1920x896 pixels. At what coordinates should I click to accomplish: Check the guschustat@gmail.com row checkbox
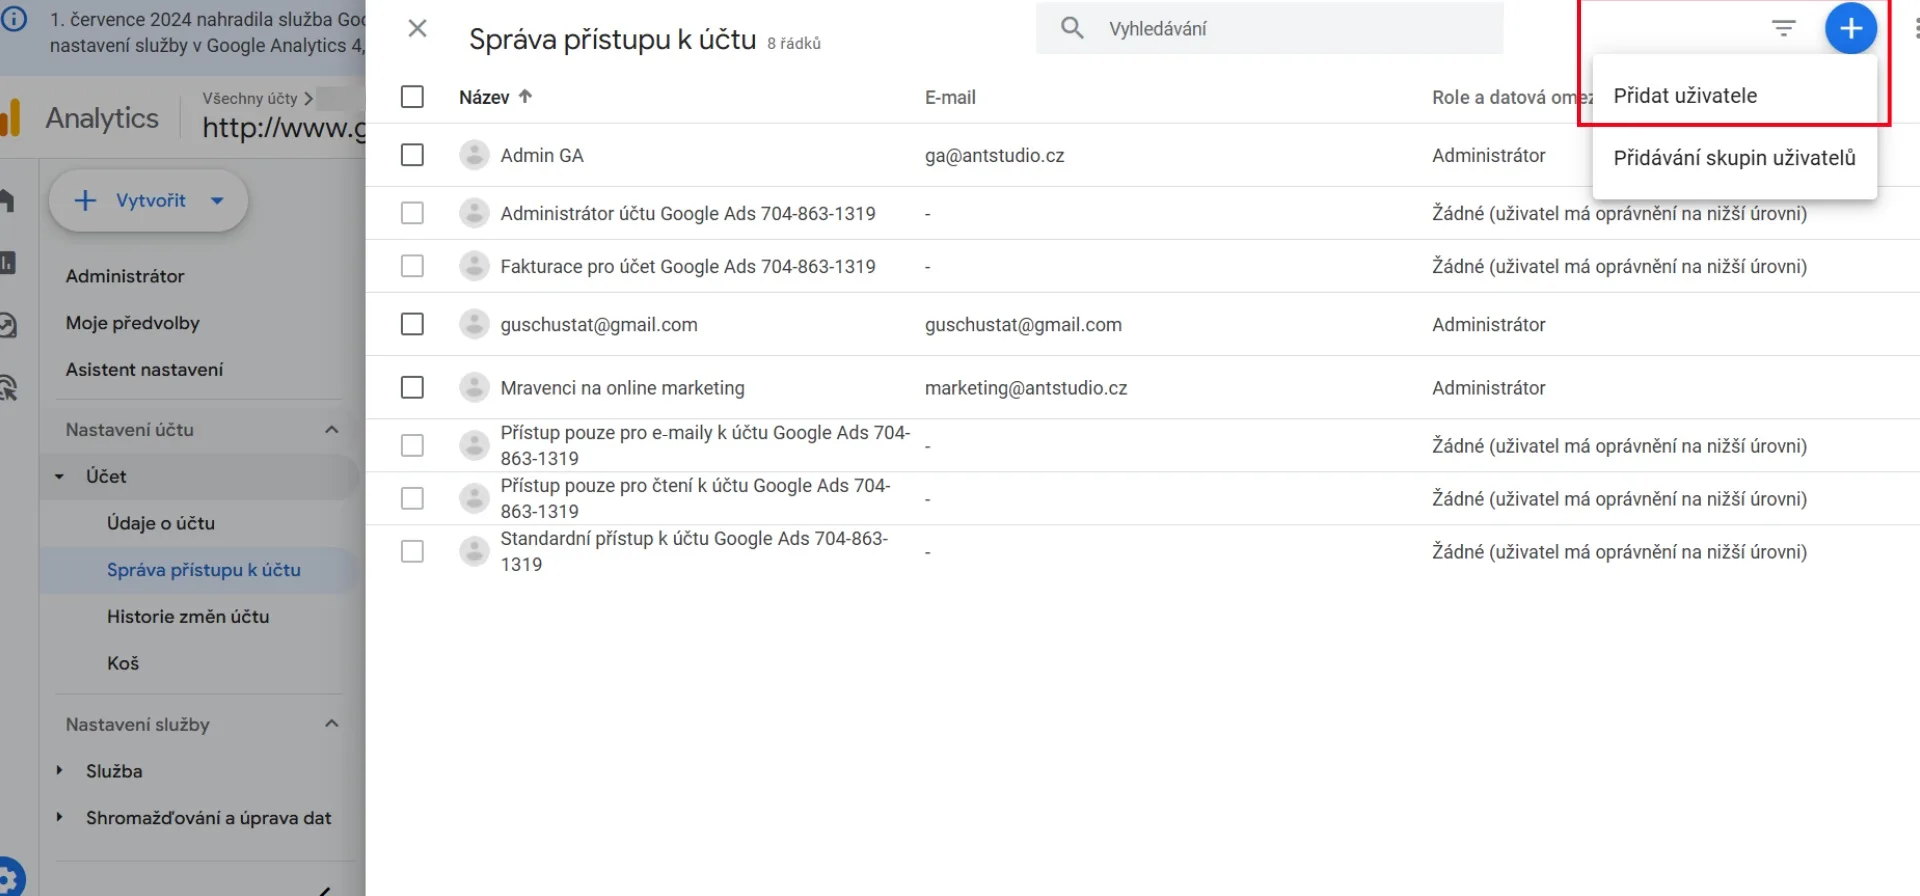[x=412, y=324]
